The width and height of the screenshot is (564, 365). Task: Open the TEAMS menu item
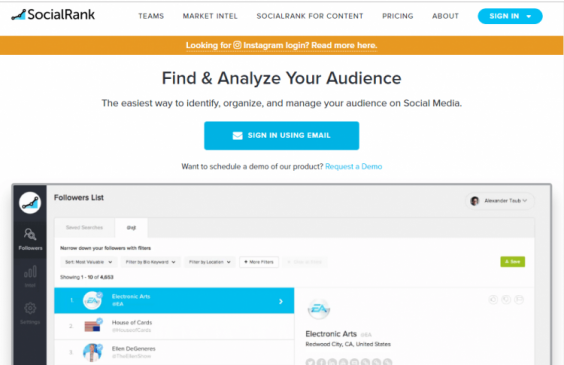pos(151,16)
